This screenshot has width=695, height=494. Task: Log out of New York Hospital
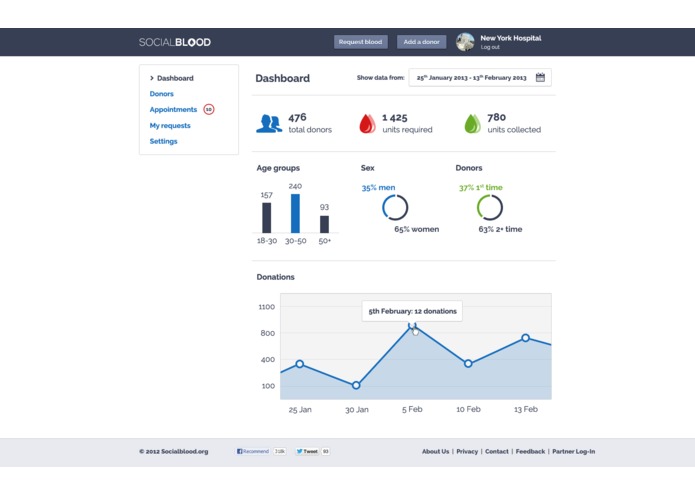490,47
